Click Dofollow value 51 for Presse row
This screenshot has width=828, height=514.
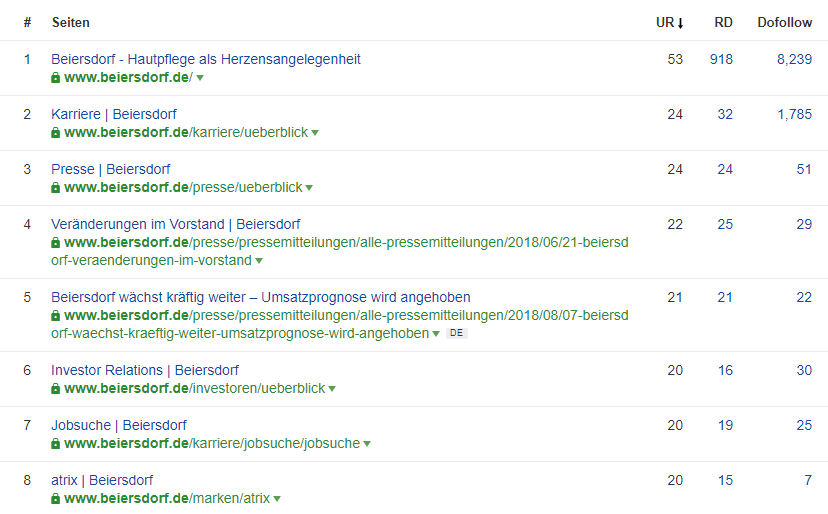pyautogui.click(x=804, y=169)
